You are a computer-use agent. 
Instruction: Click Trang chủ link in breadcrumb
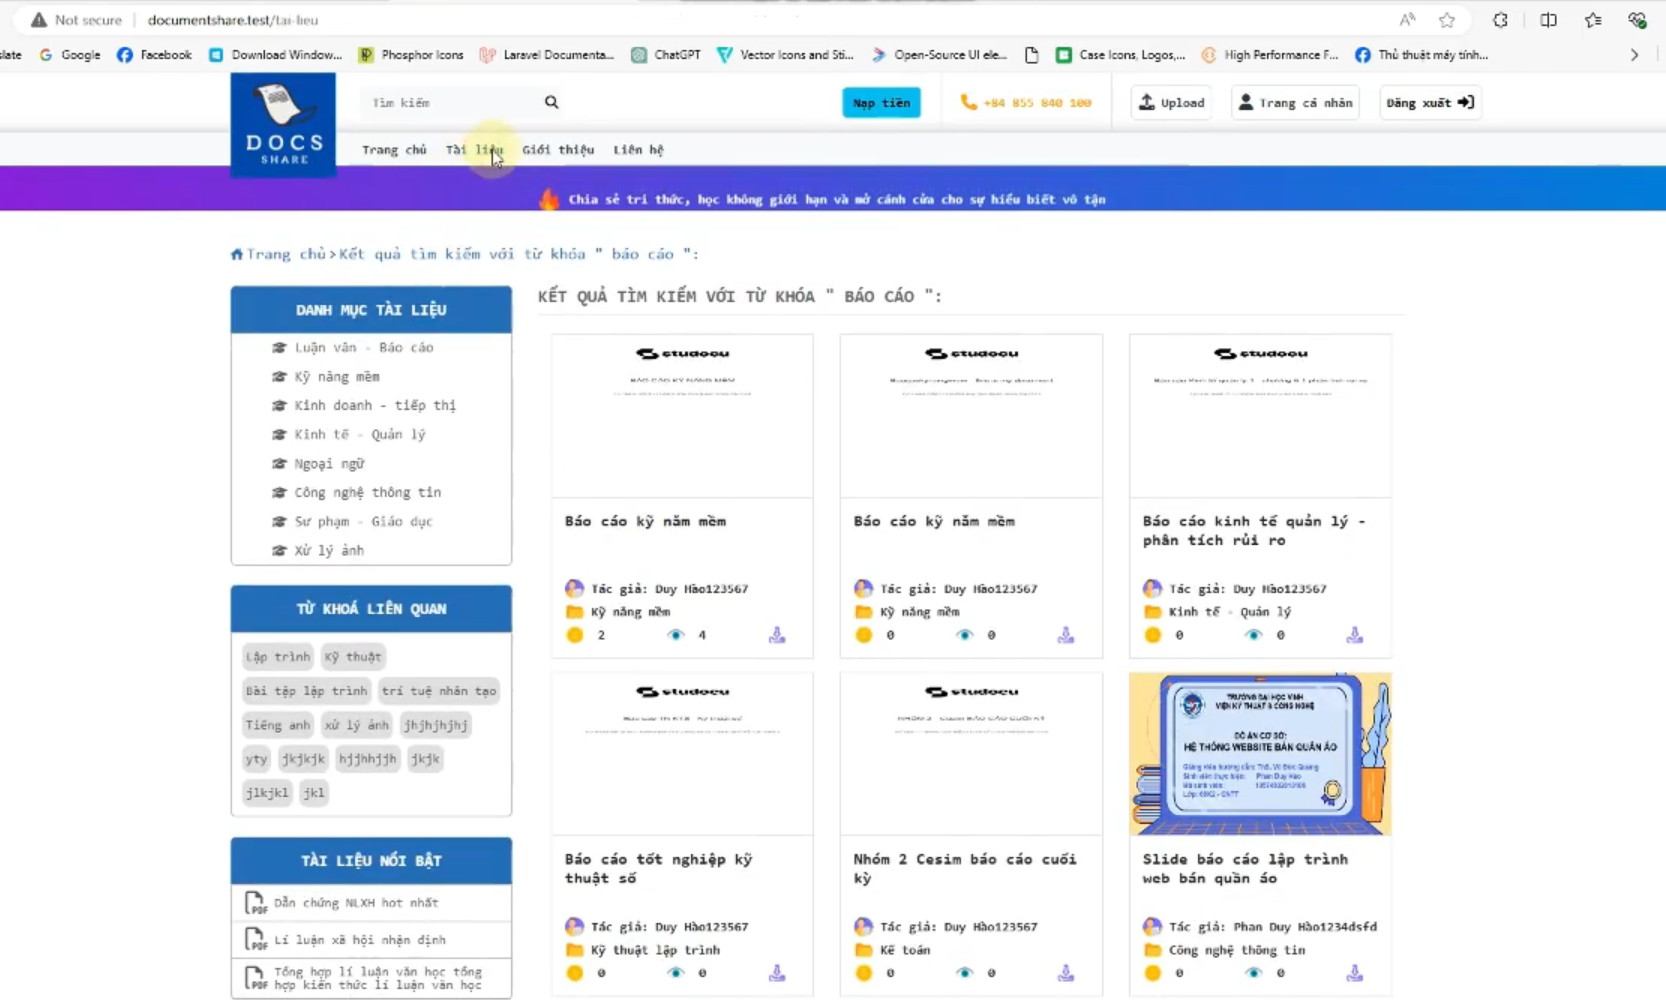click(x=286, y=254)
